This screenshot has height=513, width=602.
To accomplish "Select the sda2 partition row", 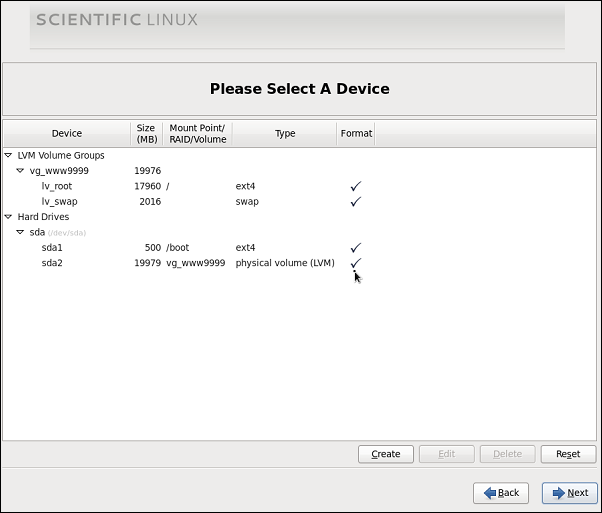I will click(x=299, y=263).
